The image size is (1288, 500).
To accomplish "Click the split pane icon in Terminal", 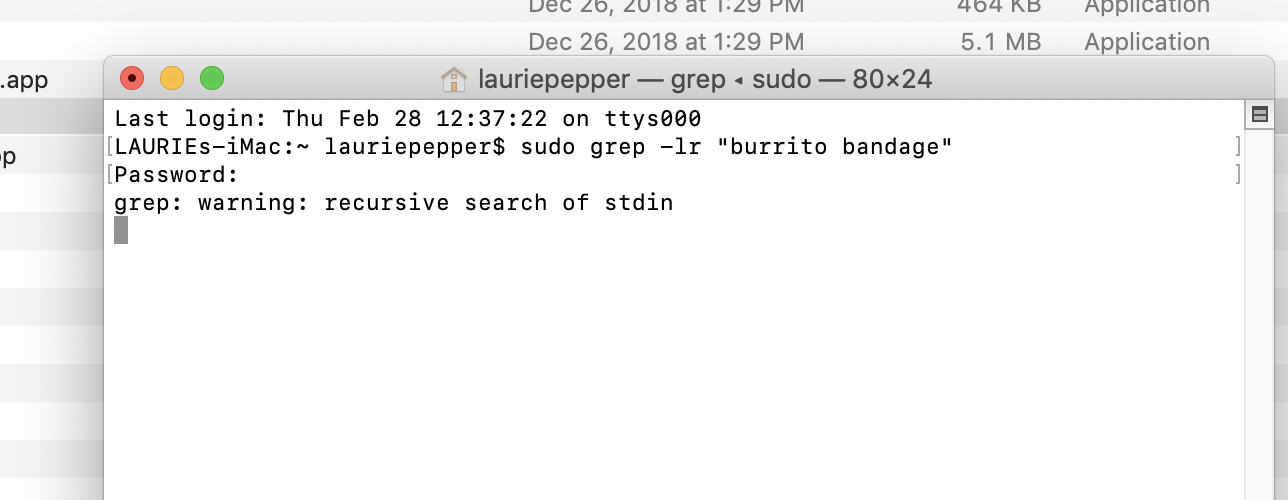I will pyautogui.click(x=1260, y=114).
